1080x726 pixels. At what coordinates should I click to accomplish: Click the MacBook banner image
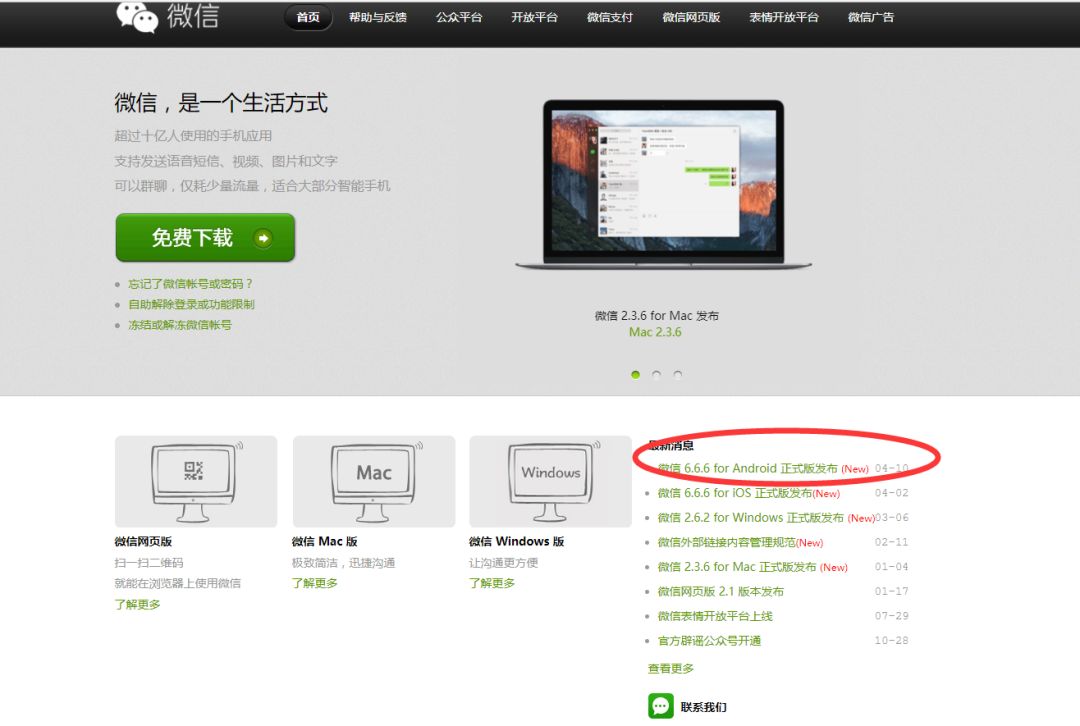pos(663,185)
